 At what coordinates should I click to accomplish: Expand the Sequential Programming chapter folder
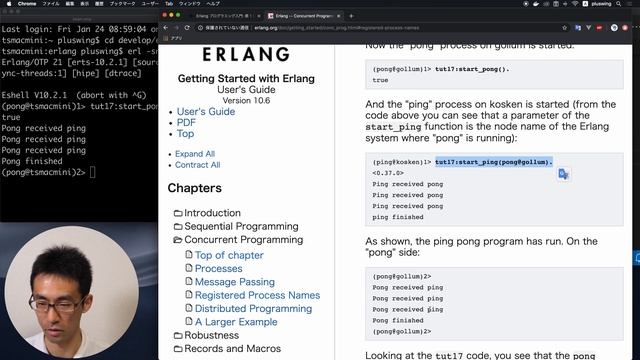[x=178, y=227]
